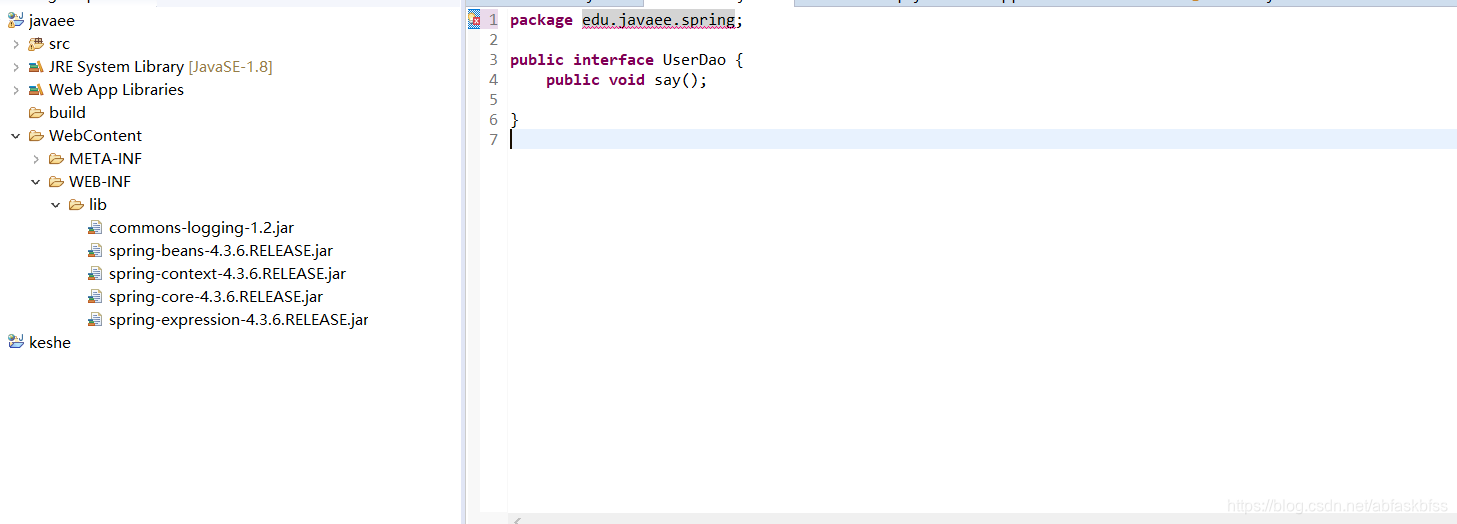This screenshot has width=1457, height=524.
Task: Expand the JRE System Library node
Action: 16,67
